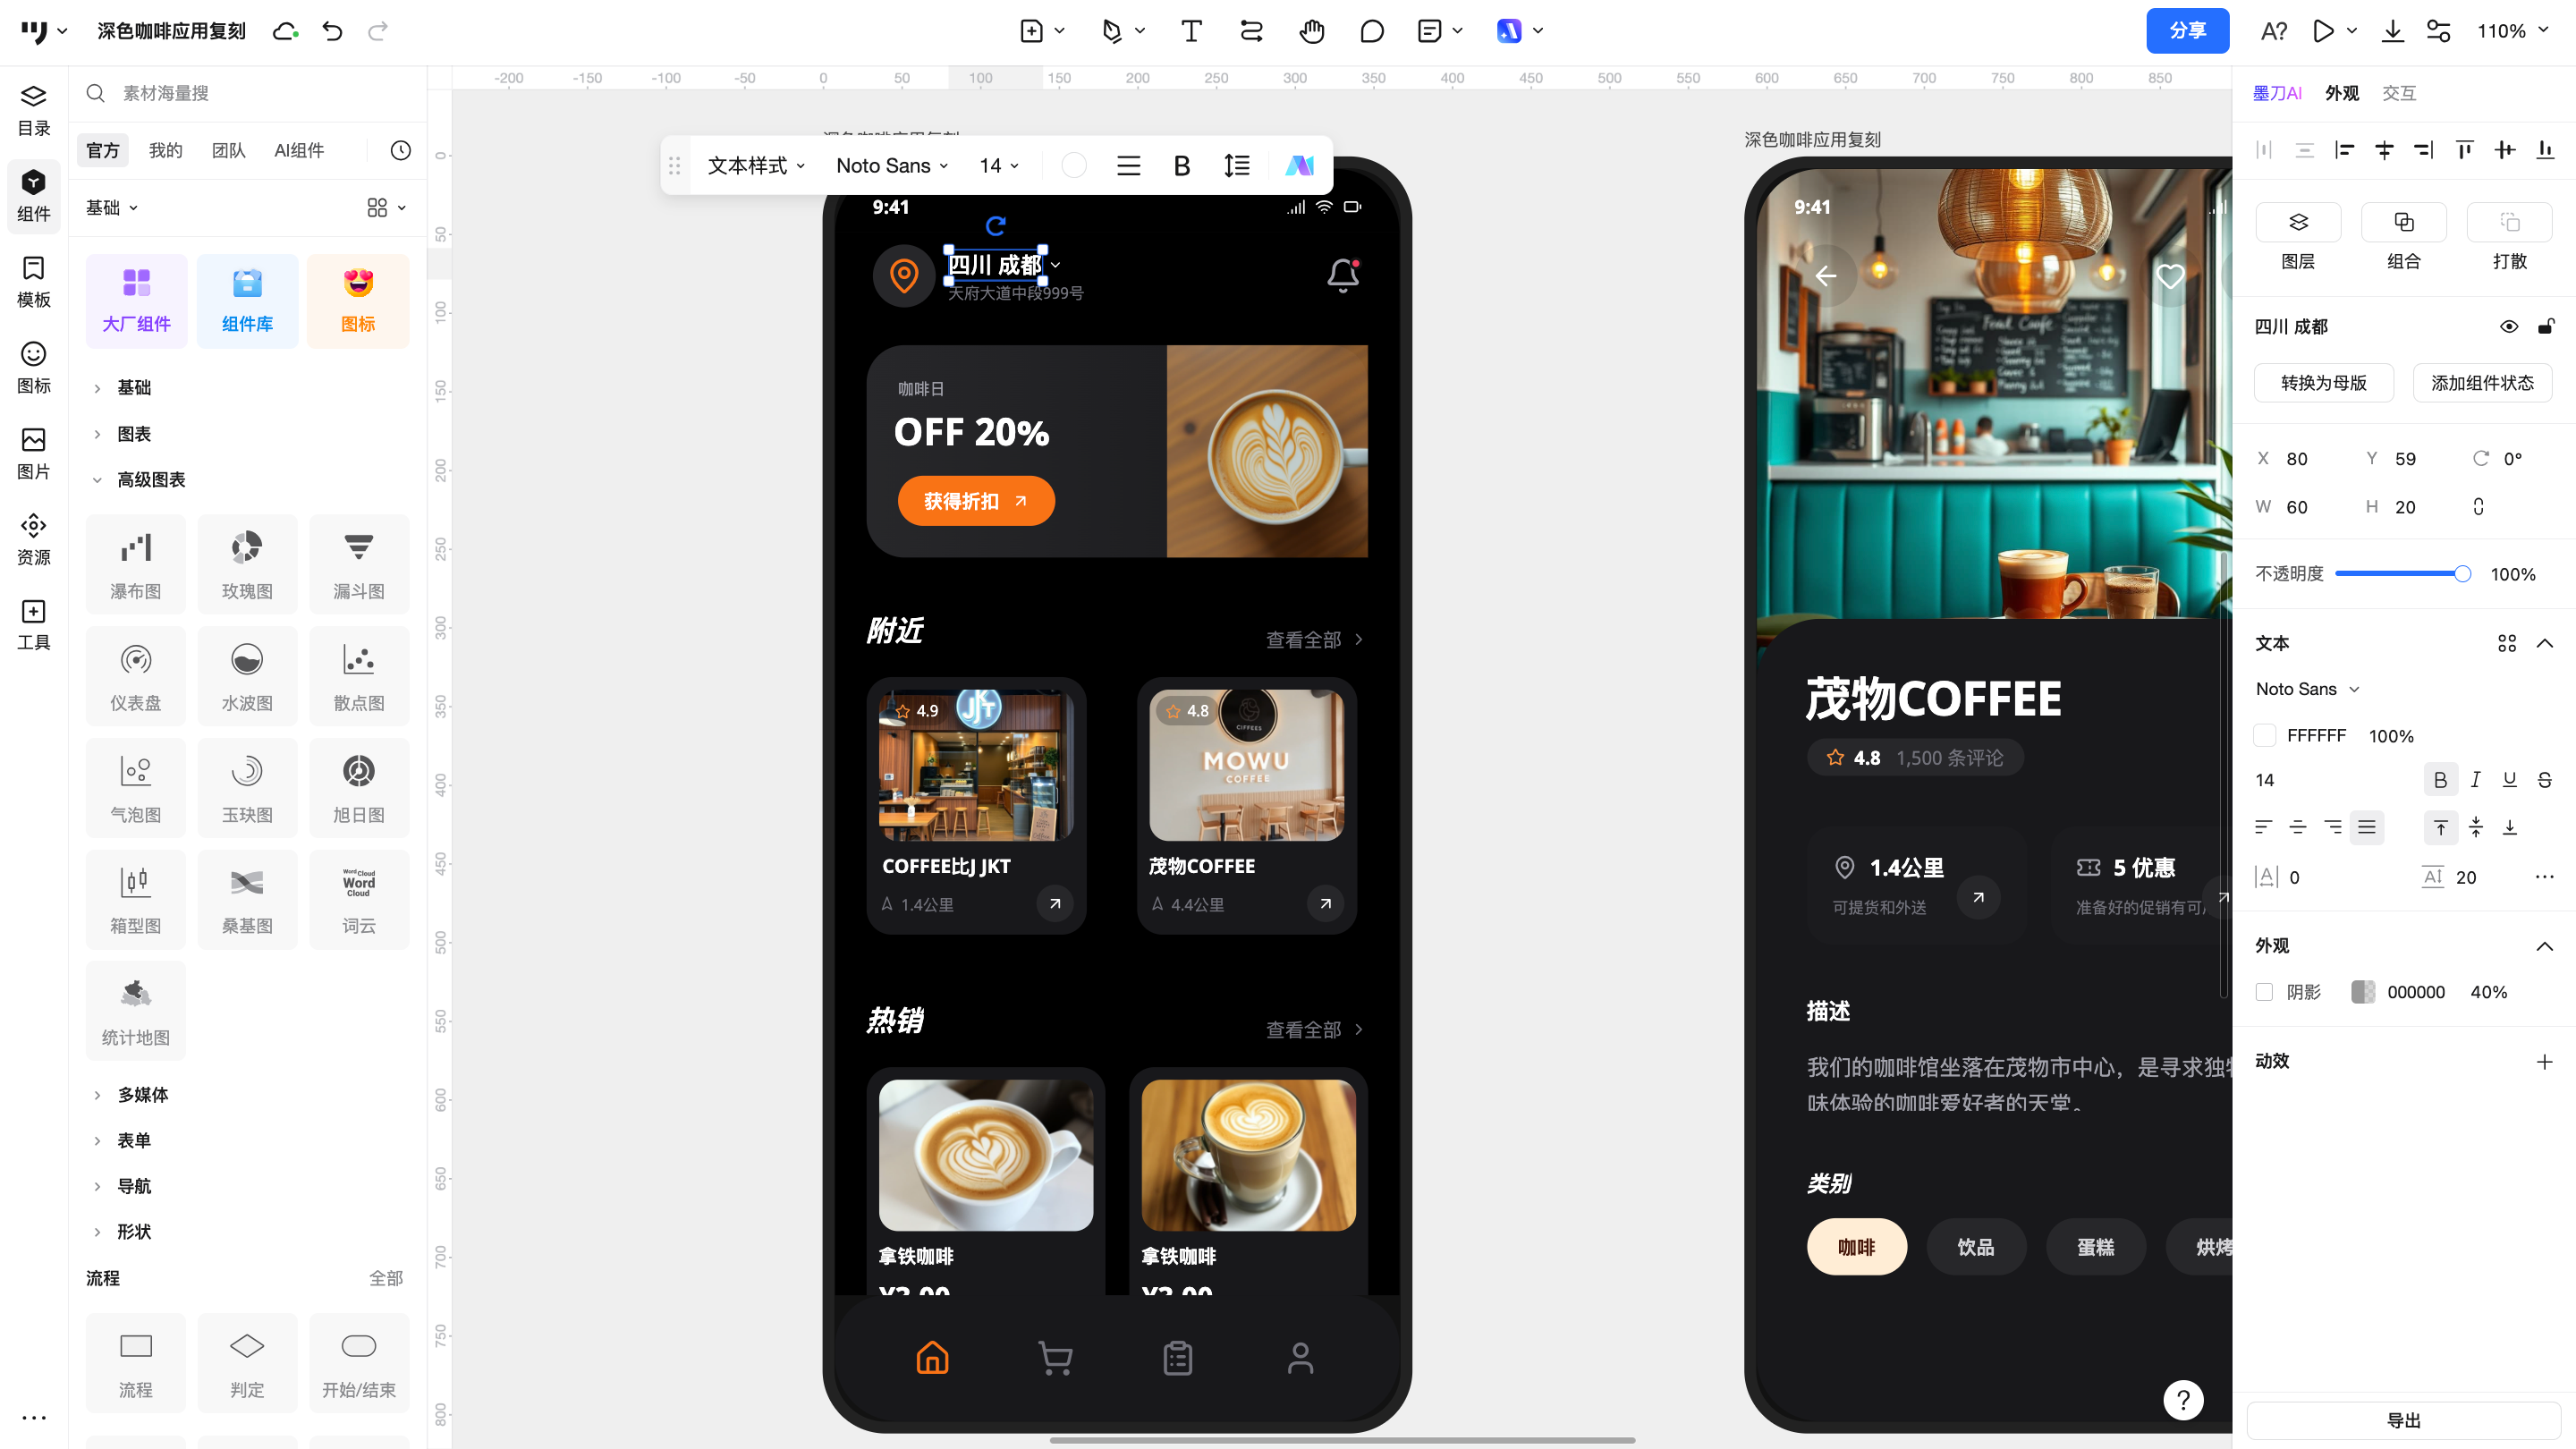
Task: Toggle visibility eye for 四川 成都 layer
Action: pos(2509,327)
